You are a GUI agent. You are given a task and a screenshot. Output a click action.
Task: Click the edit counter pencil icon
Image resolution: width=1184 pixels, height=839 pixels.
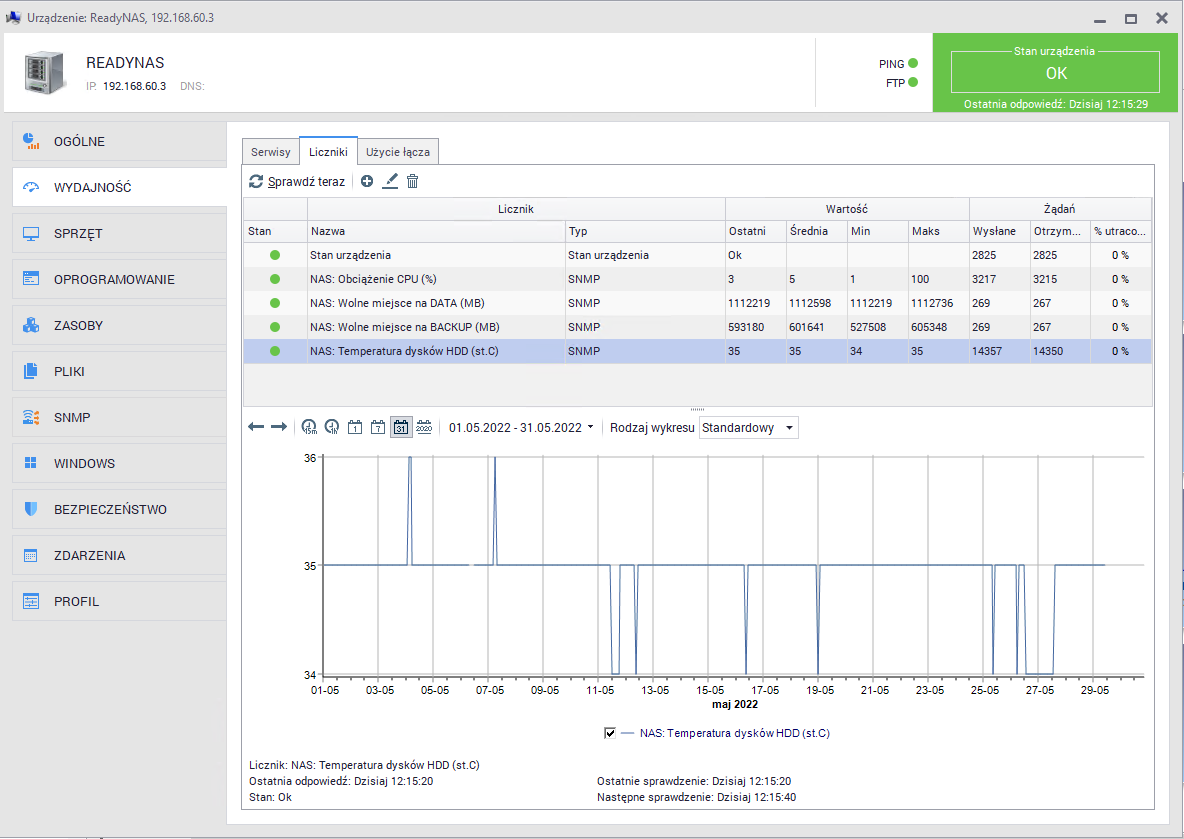390,181
